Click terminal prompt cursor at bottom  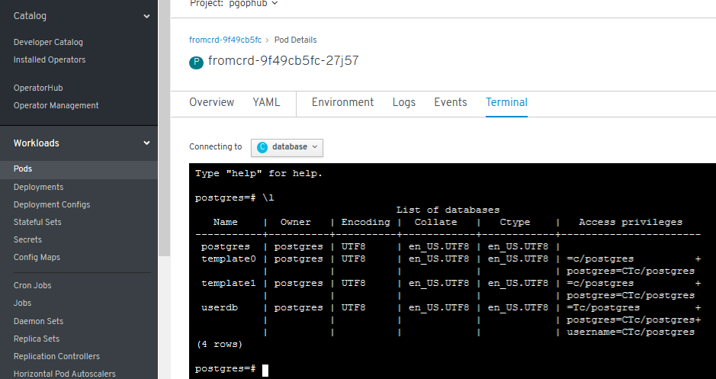(265, 370)
